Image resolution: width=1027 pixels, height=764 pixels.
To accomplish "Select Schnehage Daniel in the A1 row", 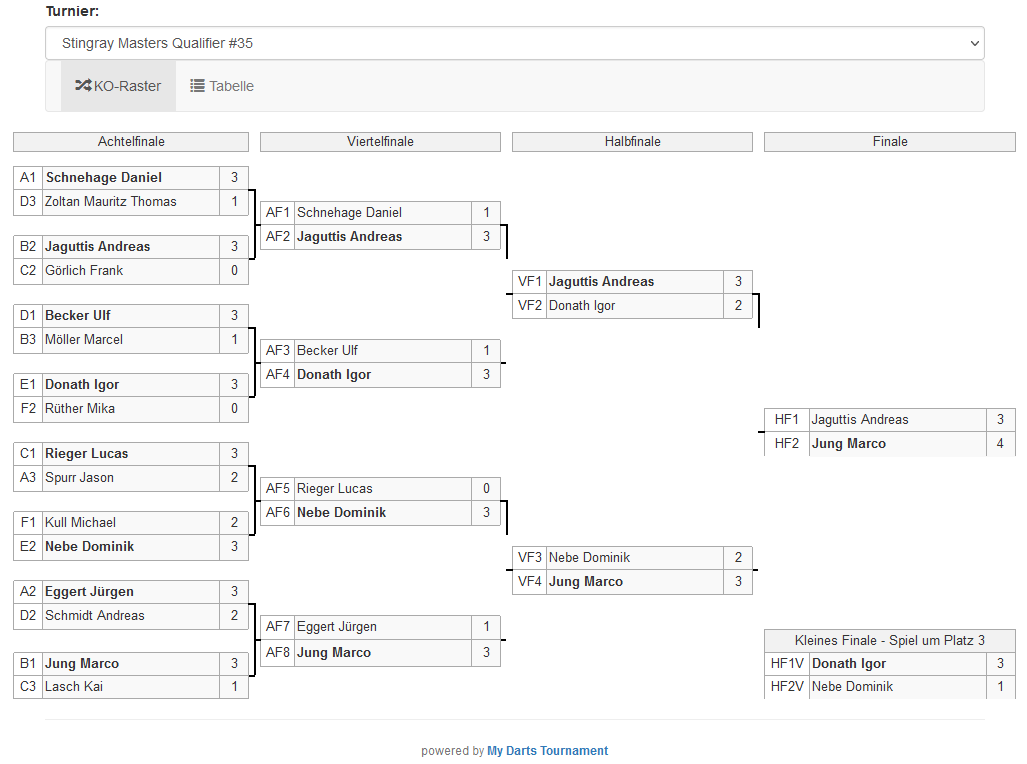I will [x=104, y=178].
